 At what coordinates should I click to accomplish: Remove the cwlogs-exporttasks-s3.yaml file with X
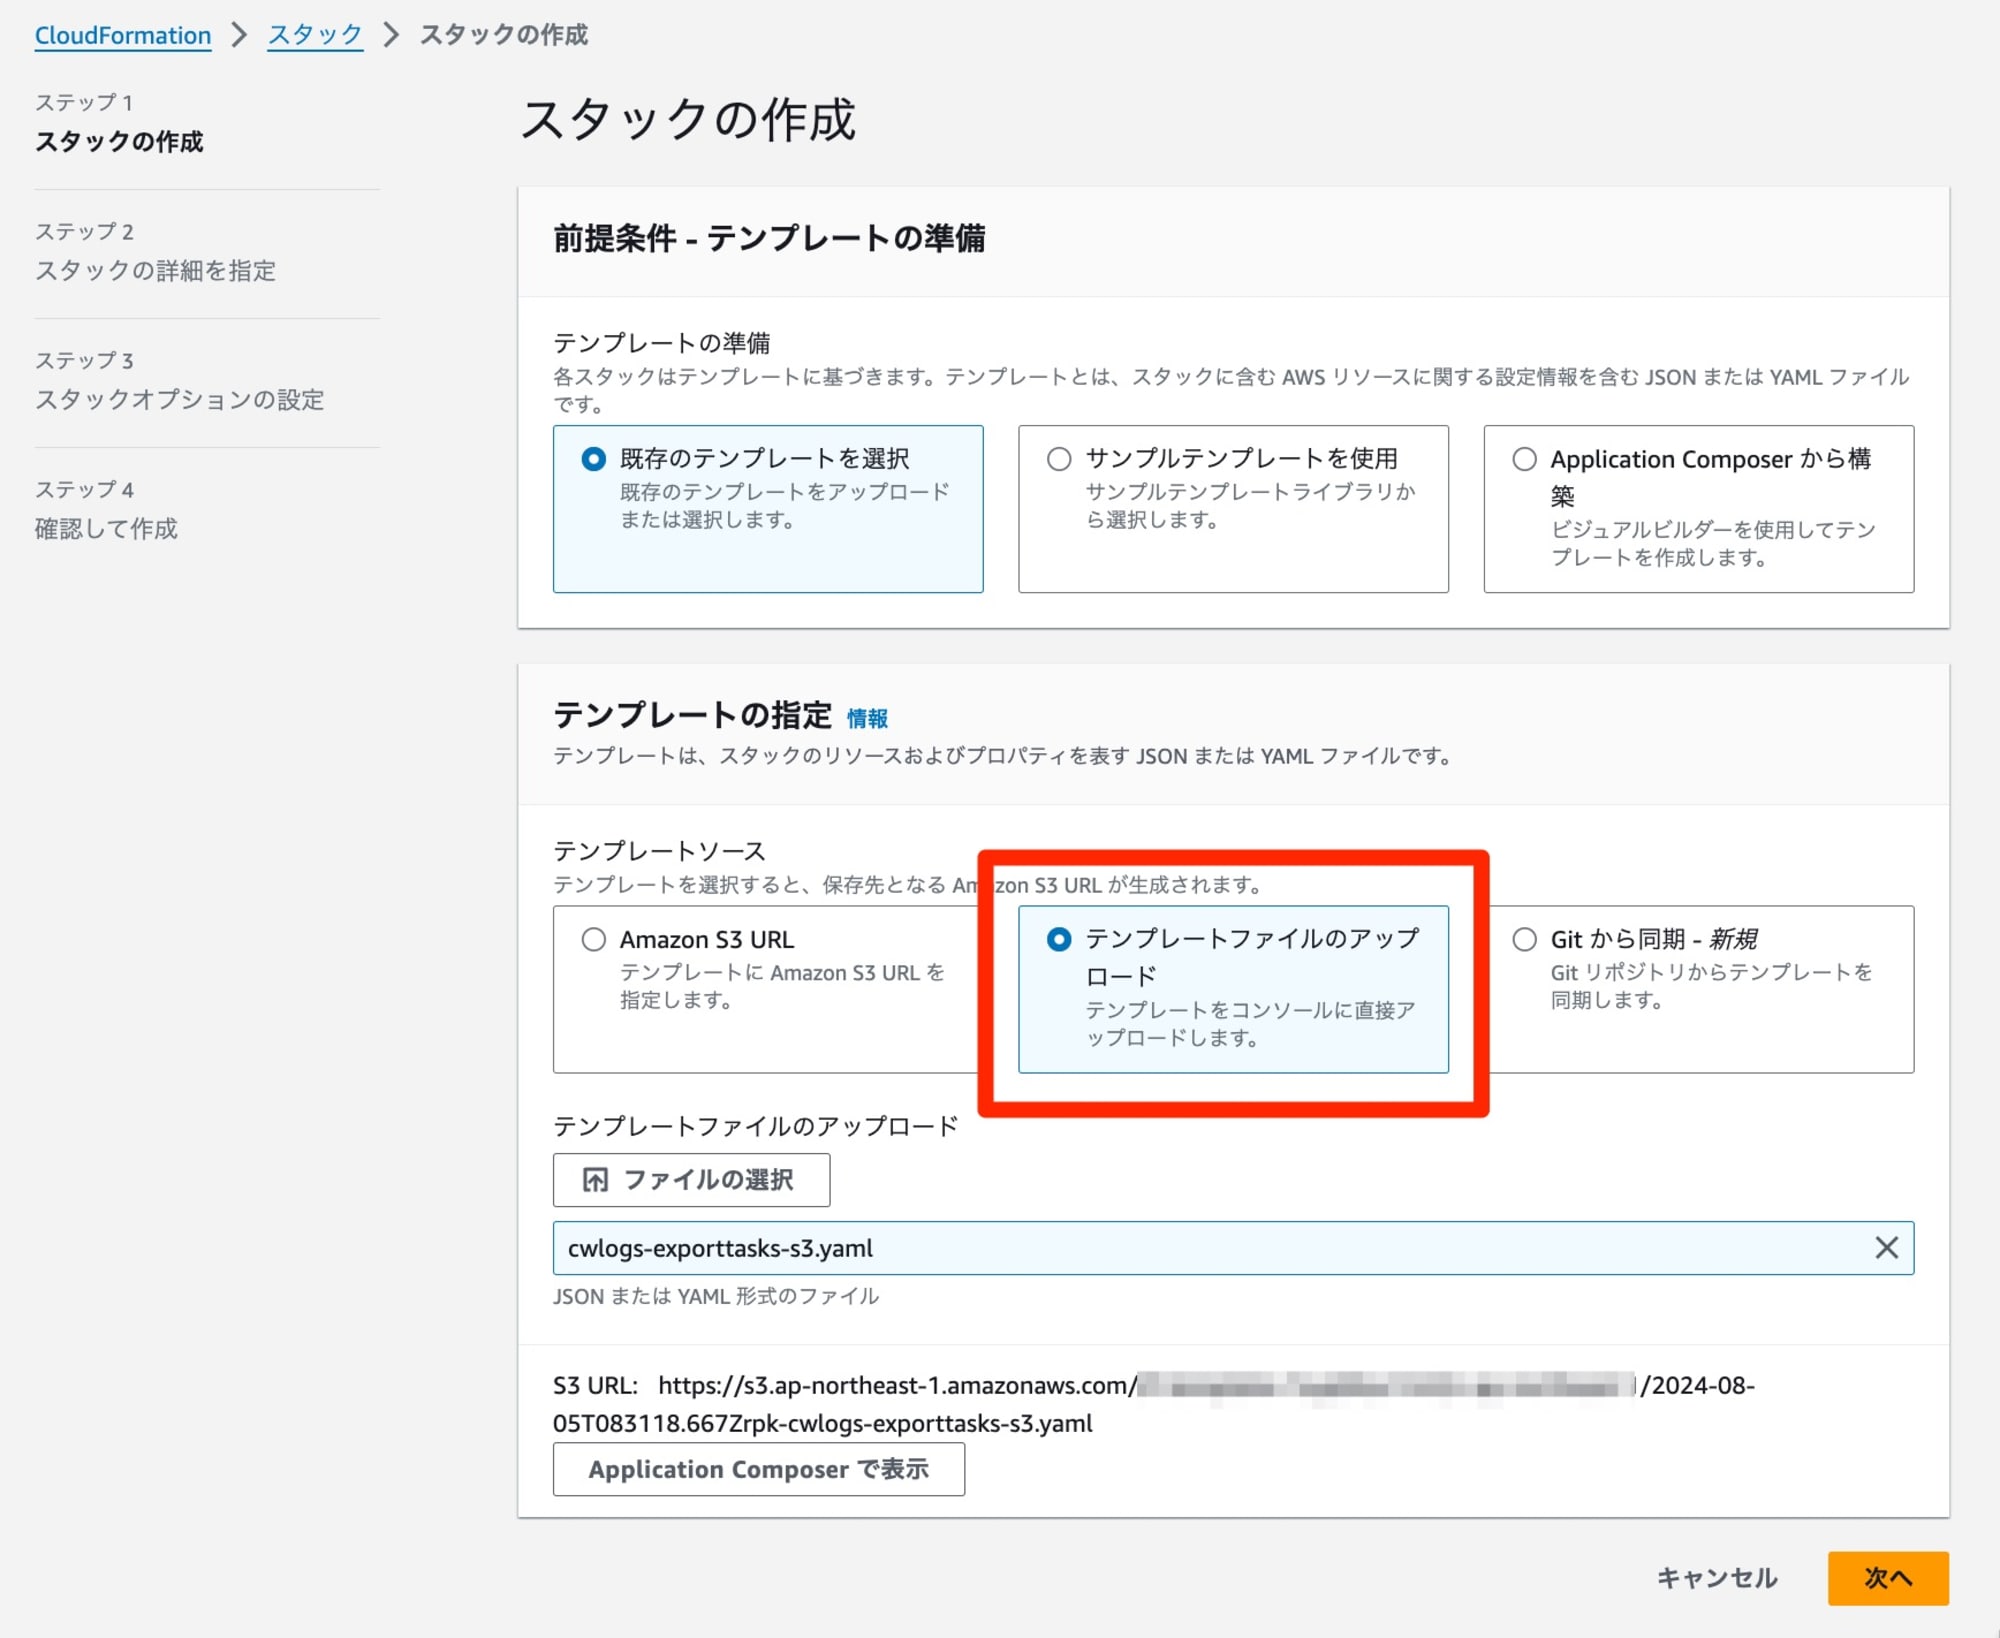click(x=1886, y=1248)
